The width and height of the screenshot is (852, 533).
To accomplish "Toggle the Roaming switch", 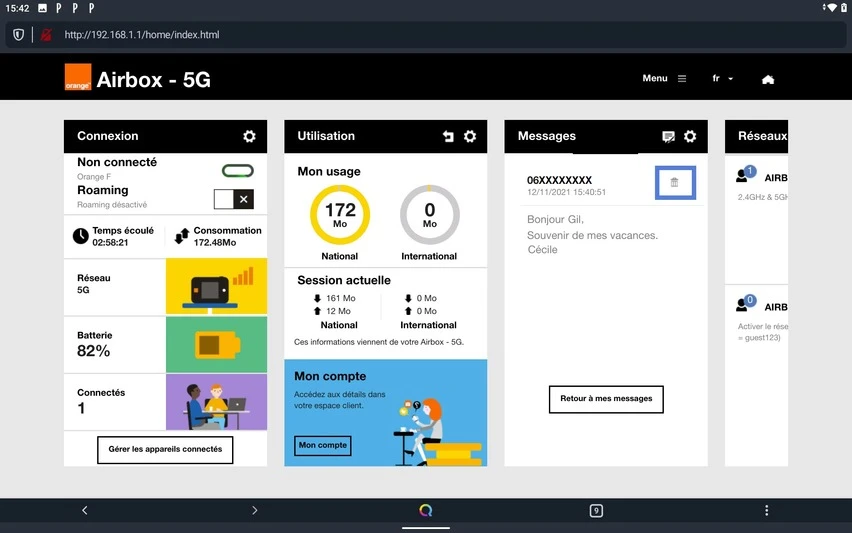I will [x=234, y=199].
